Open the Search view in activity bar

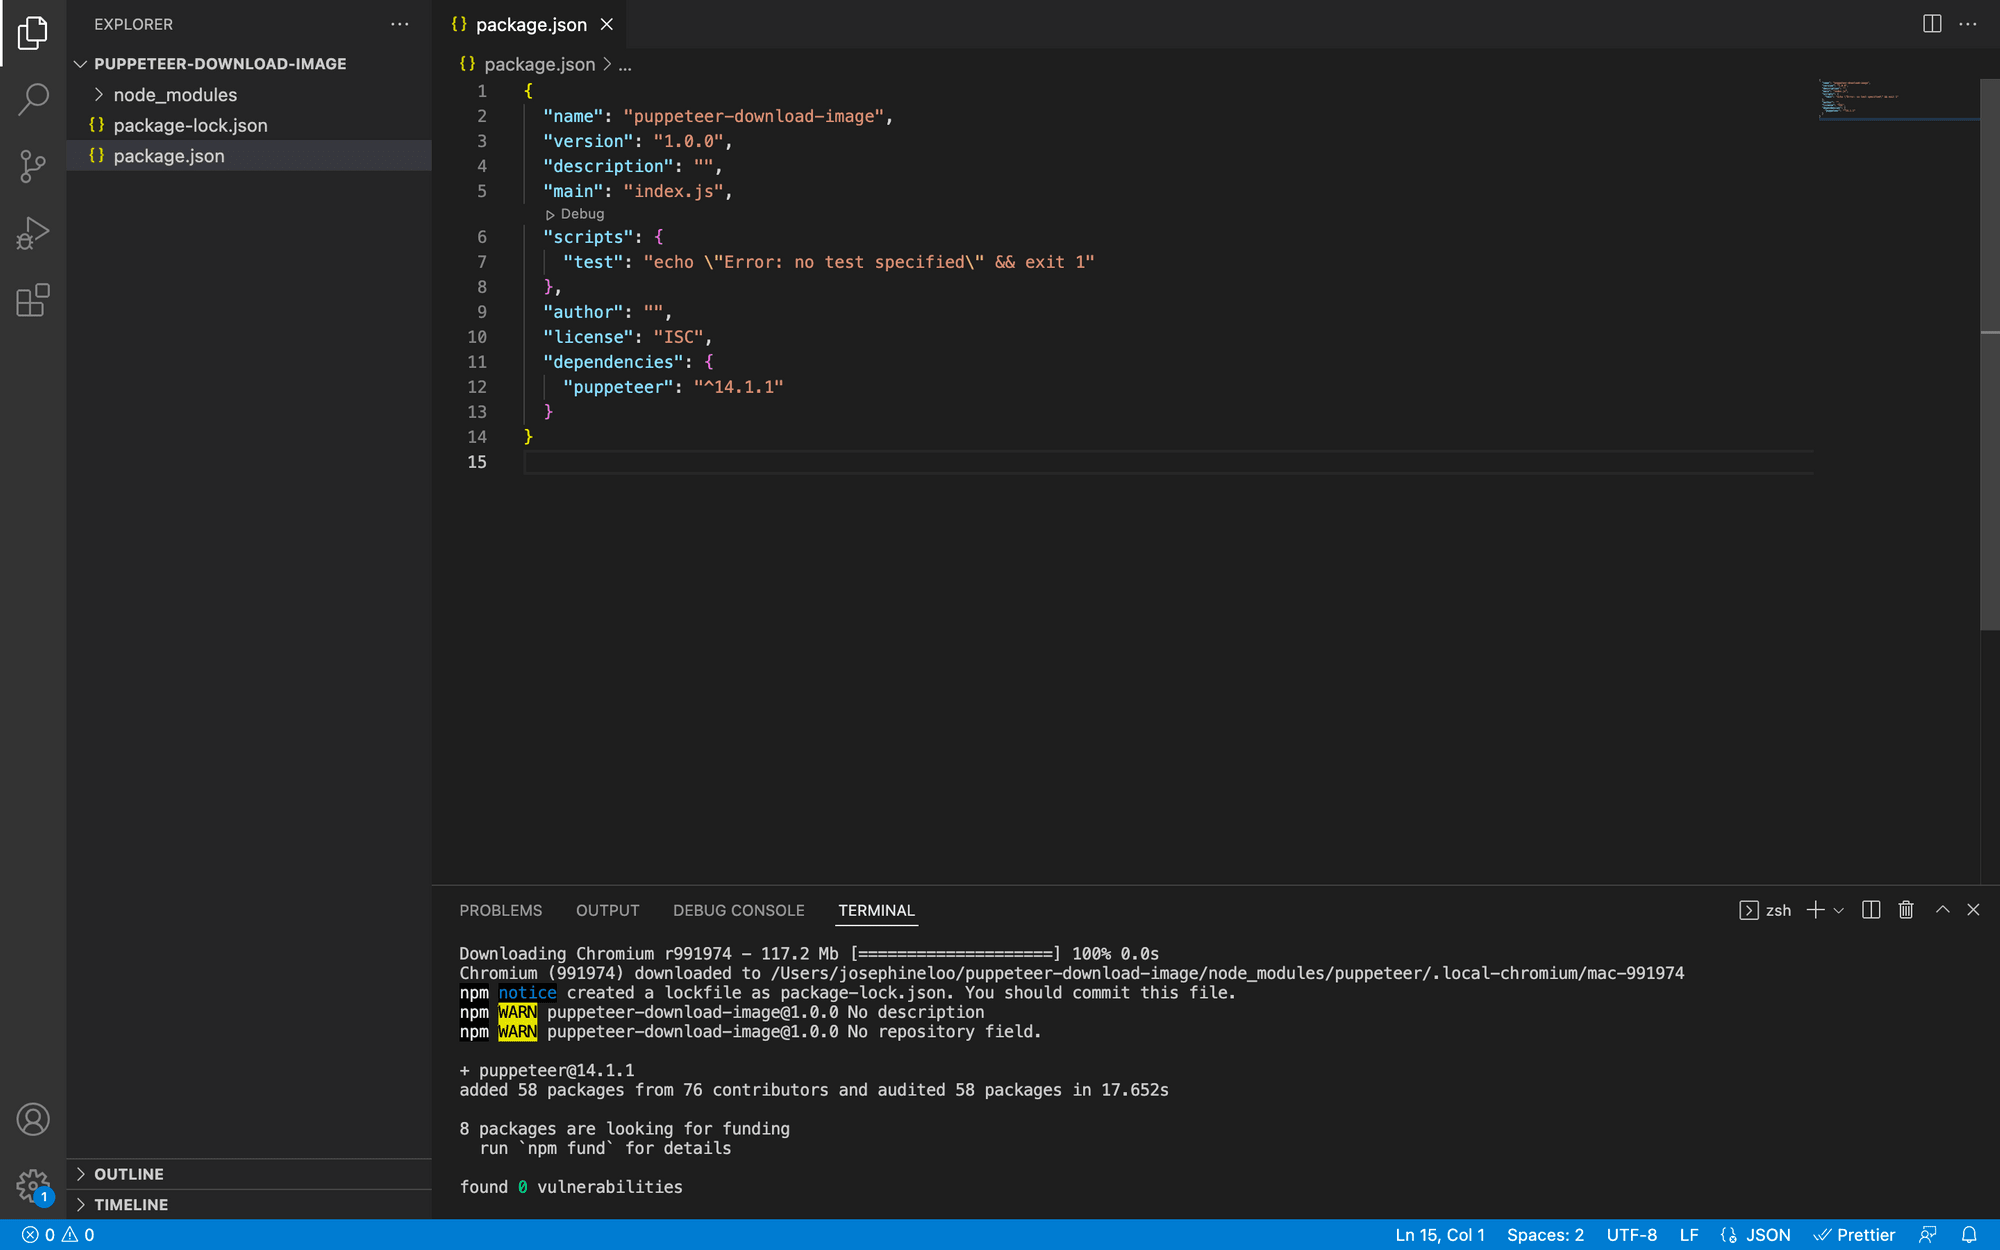click(33, 99)
